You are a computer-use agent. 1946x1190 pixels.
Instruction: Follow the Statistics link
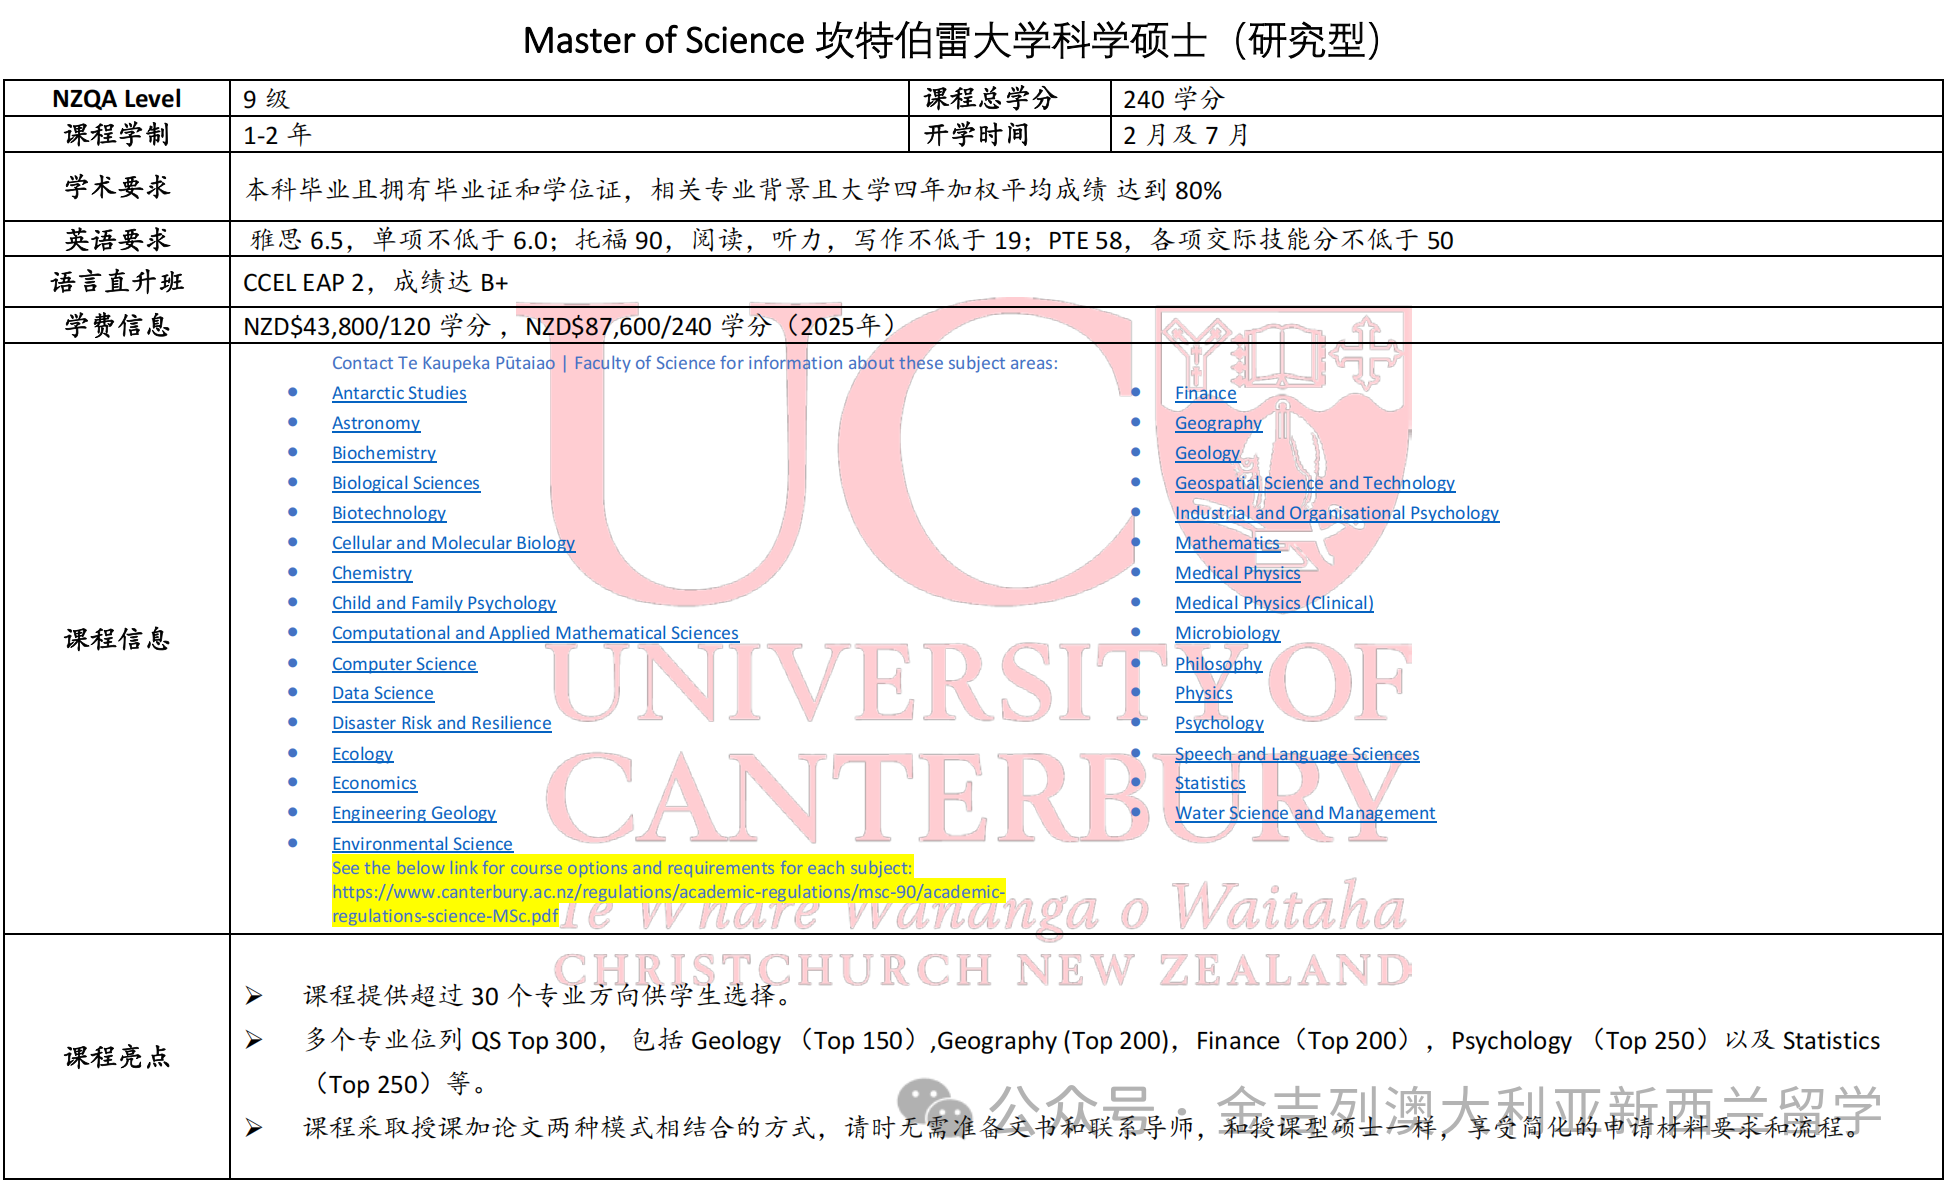click(x=1210, y=783)
